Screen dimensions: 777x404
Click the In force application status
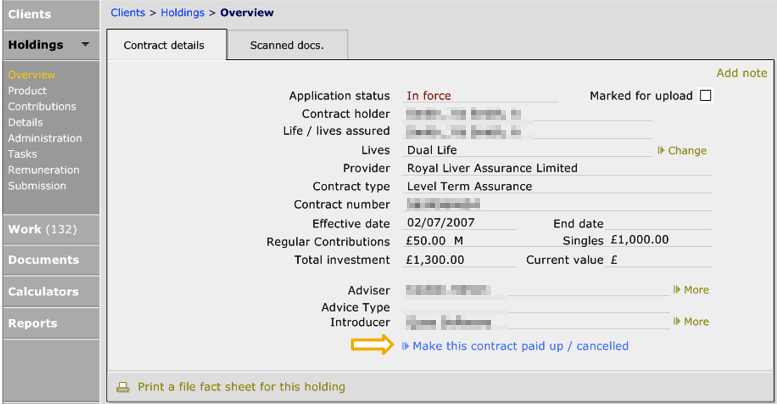(x=429, y=96)
